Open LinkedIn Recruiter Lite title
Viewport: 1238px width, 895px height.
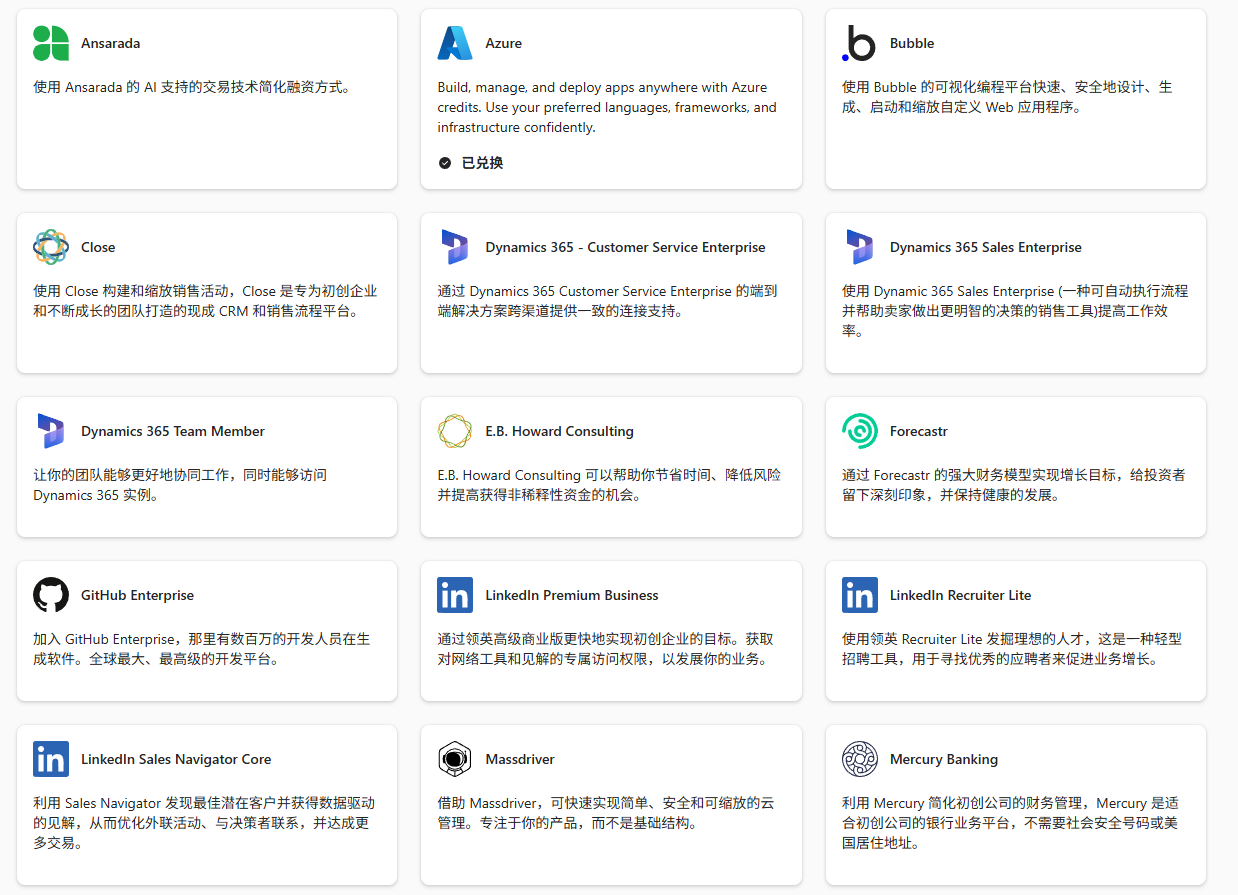point(961,595)
